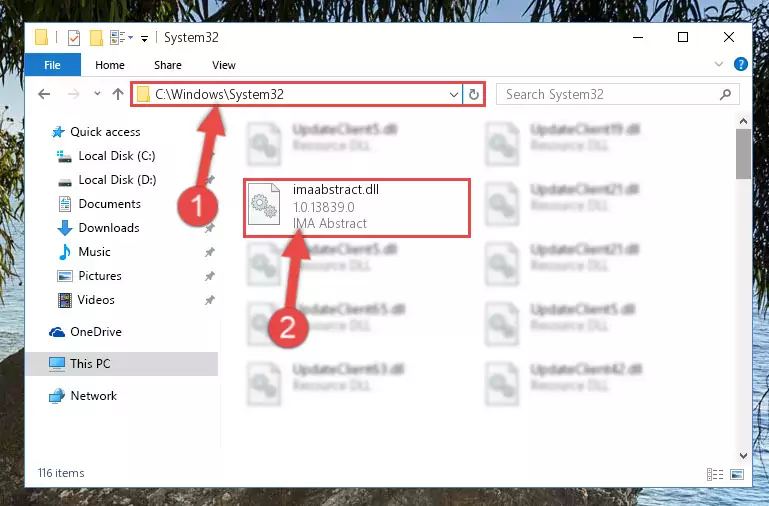
Task: Expand the ribbon with the chevron
Action: point(718,64)
